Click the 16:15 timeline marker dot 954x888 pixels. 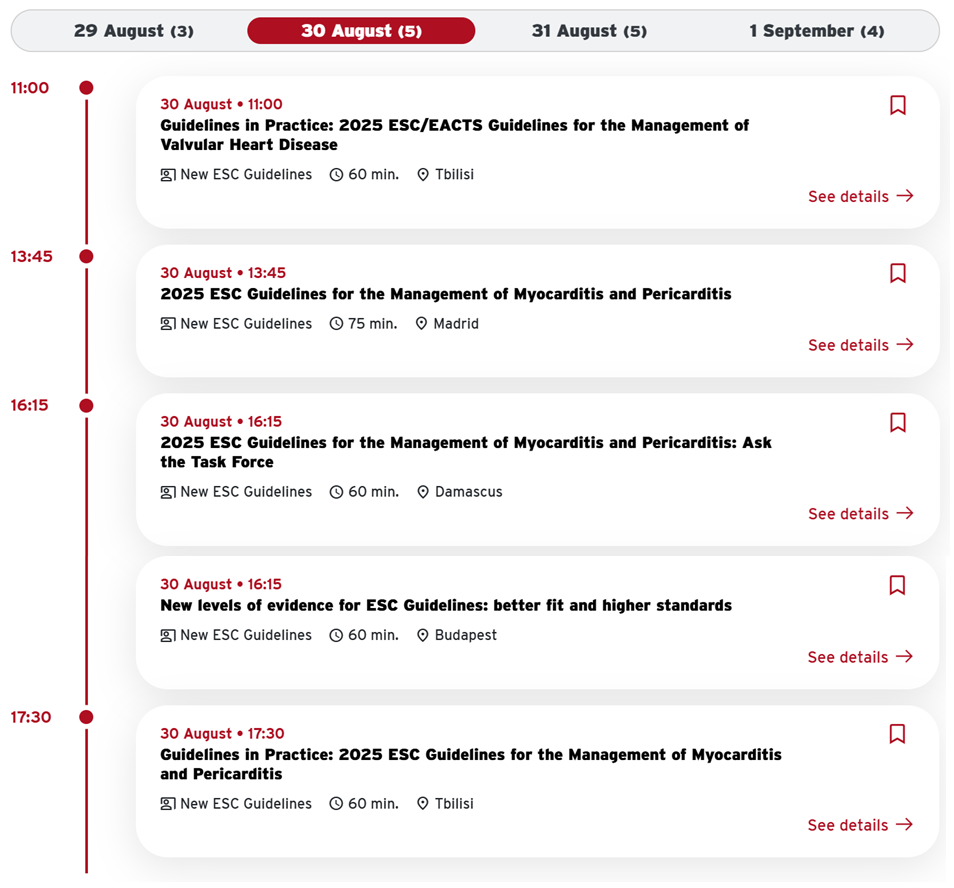pos(86,405)
